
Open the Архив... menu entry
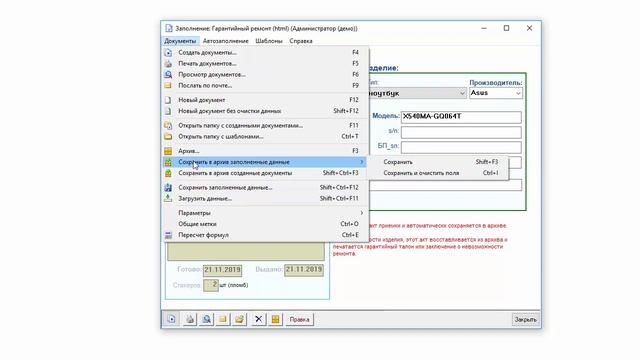pyautogui.click(x=265, y=151)
